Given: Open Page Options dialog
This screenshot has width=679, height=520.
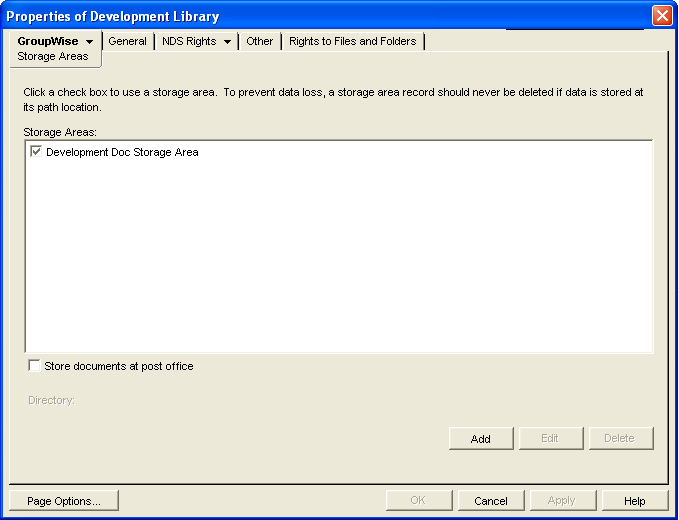Looking at the screenshot, I should click(x=64, y=501).
